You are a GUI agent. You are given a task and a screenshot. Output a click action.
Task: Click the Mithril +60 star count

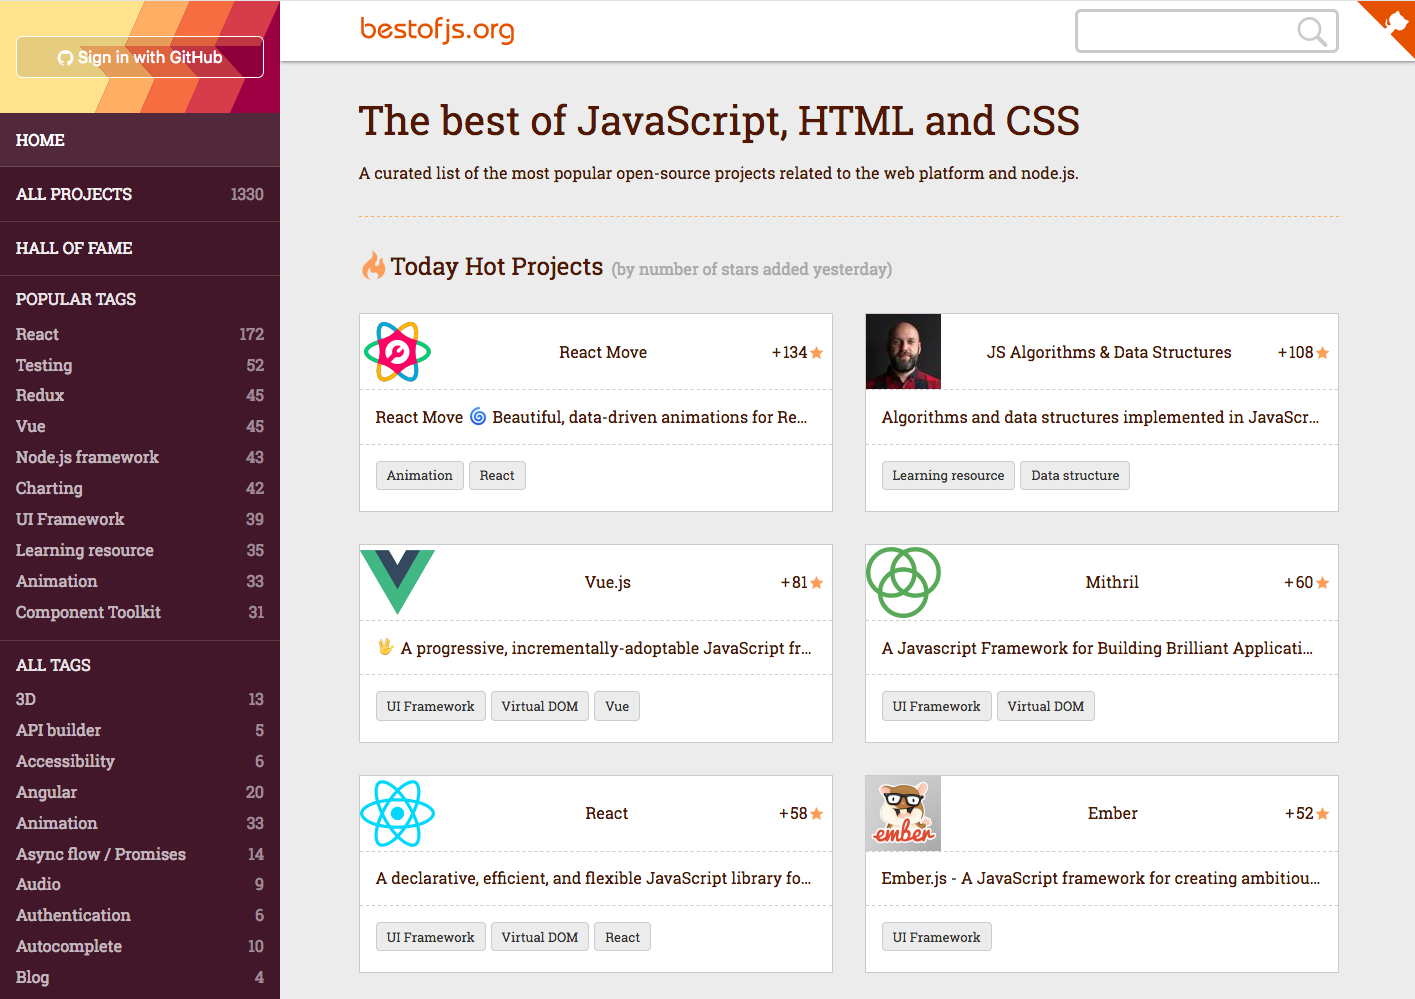[x=1307, y=582]
